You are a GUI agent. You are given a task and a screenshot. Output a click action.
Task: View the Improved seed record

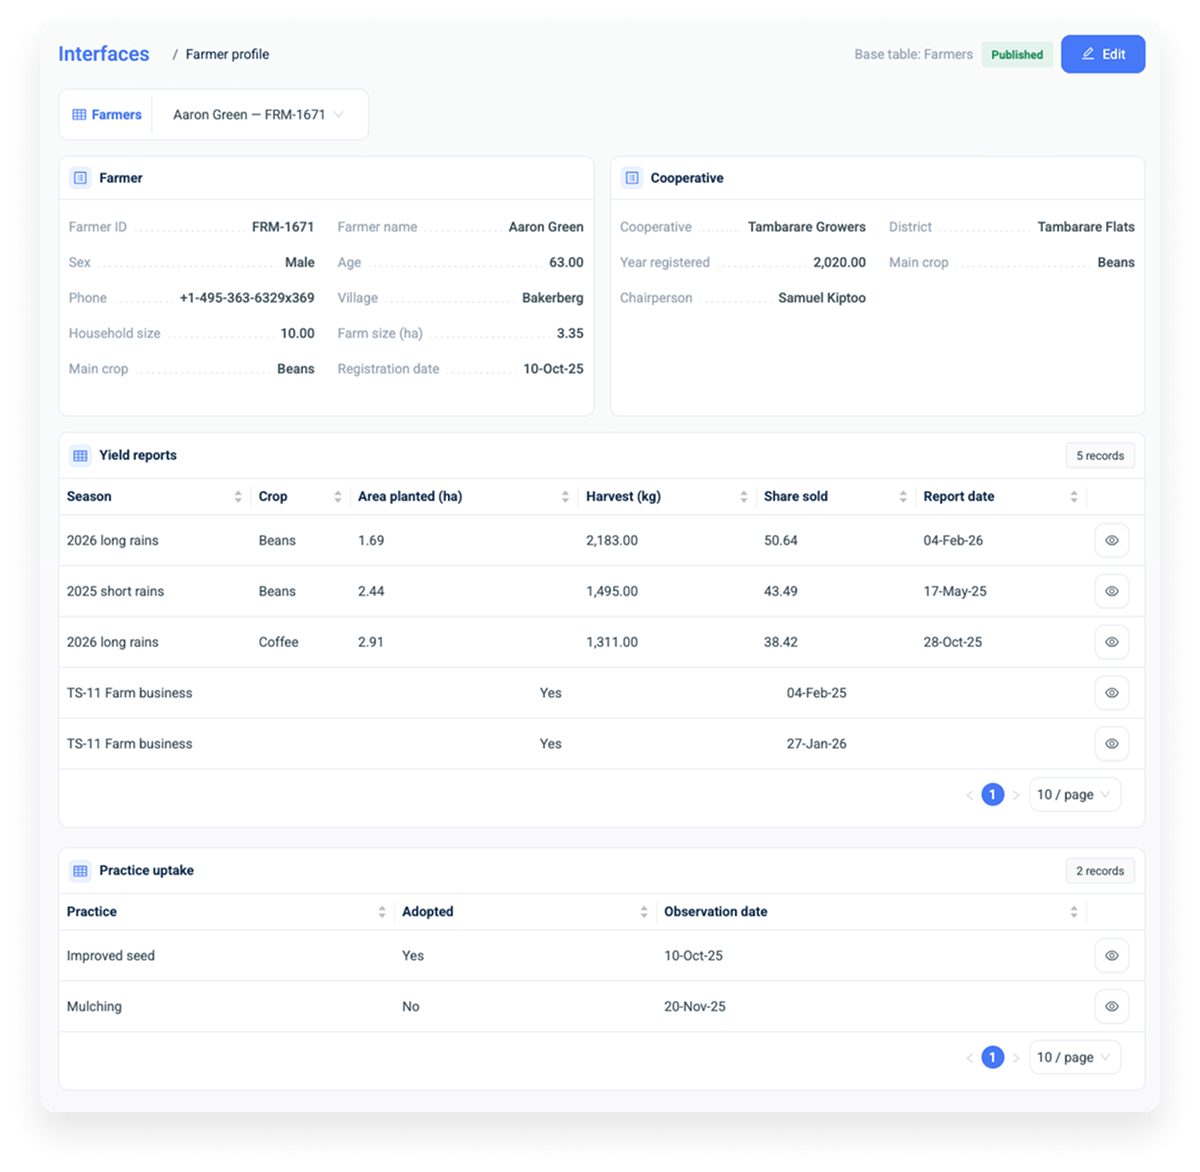1112,956
